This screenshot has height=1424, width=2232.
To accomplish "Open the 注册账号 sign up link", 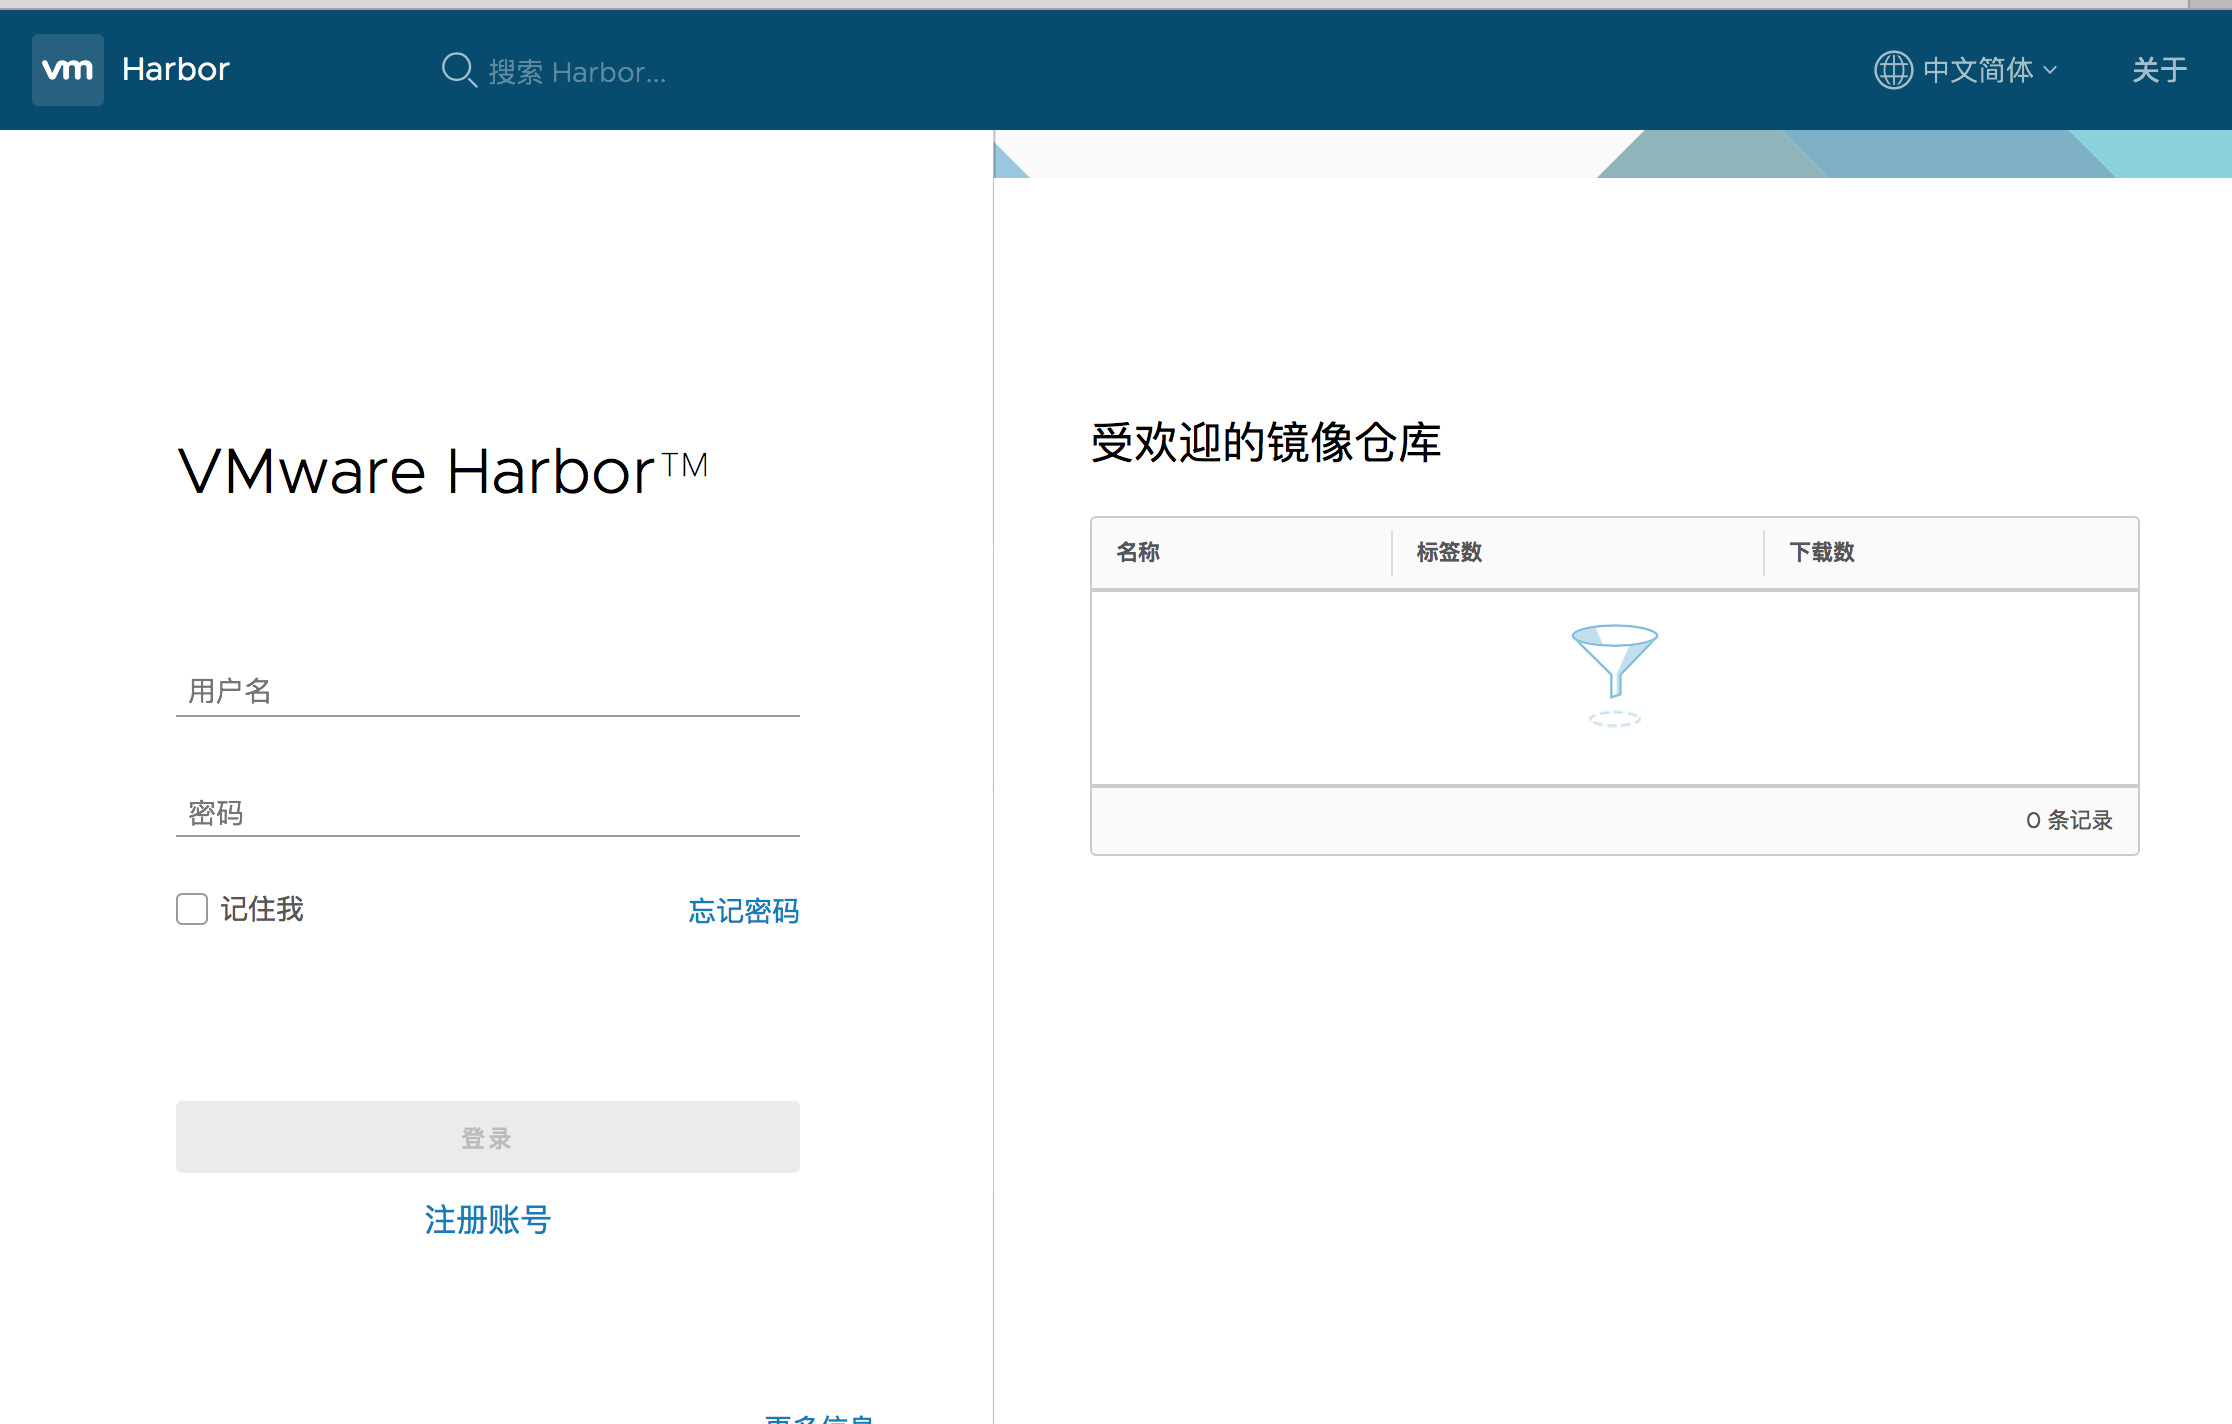I will 488,1220.
